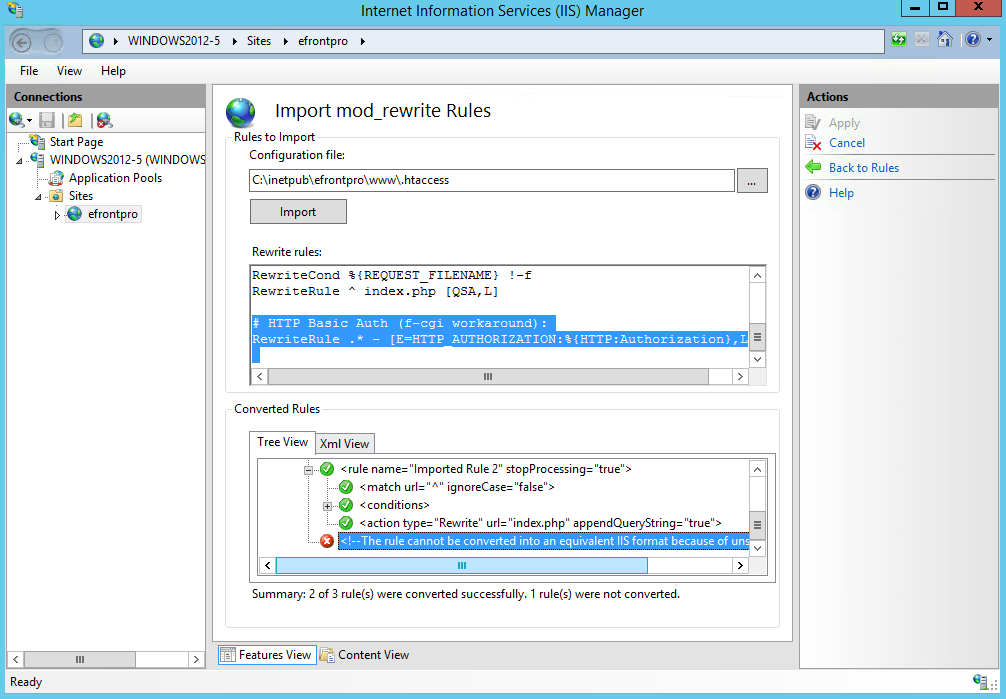The width and height of the screenshot is (1006, 699).
Task: Click the Cancel link in the Actions pane
Action: [846, 142]
